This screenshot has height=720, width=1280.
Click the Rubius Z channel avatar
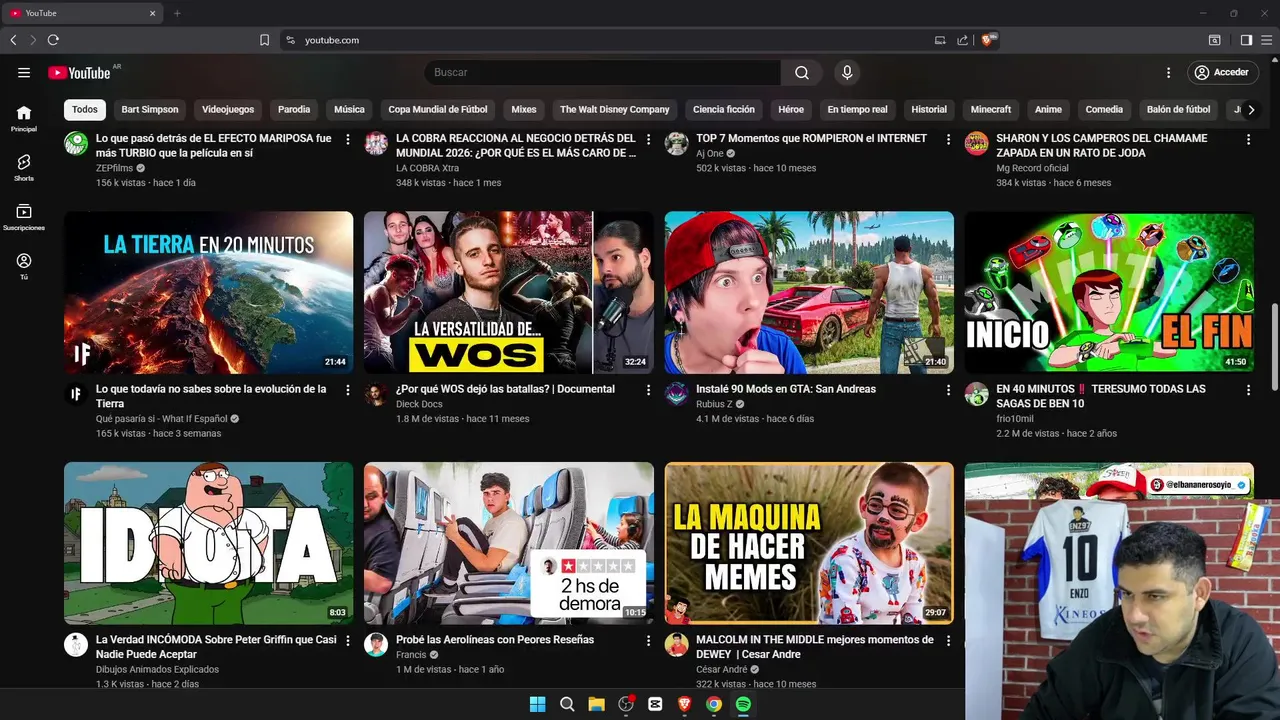(677, 393)
